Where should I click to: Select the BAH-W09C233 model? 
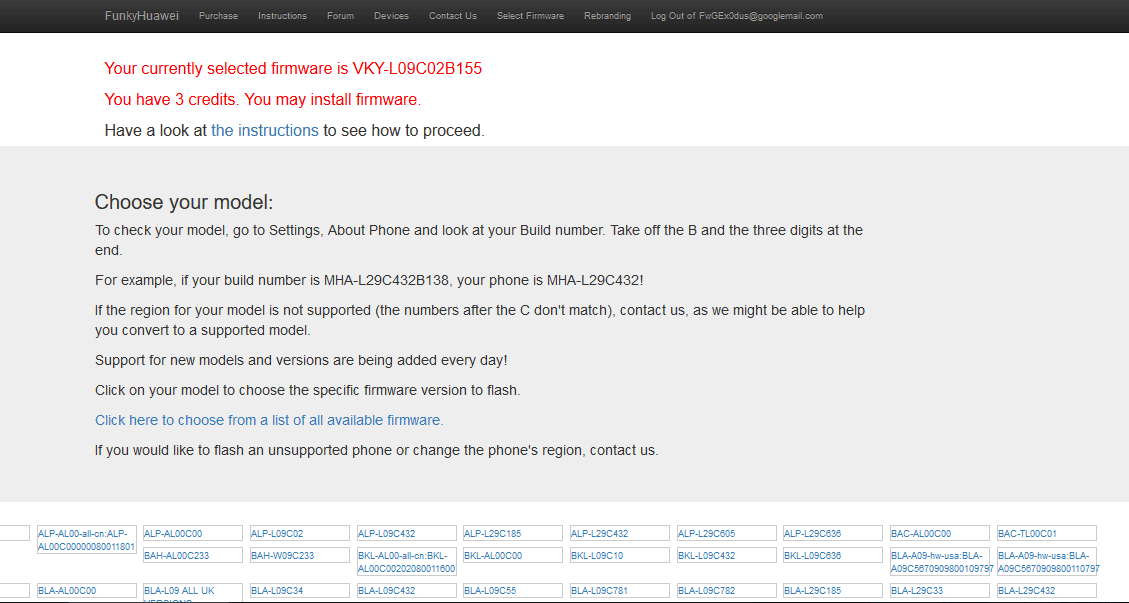300,555
